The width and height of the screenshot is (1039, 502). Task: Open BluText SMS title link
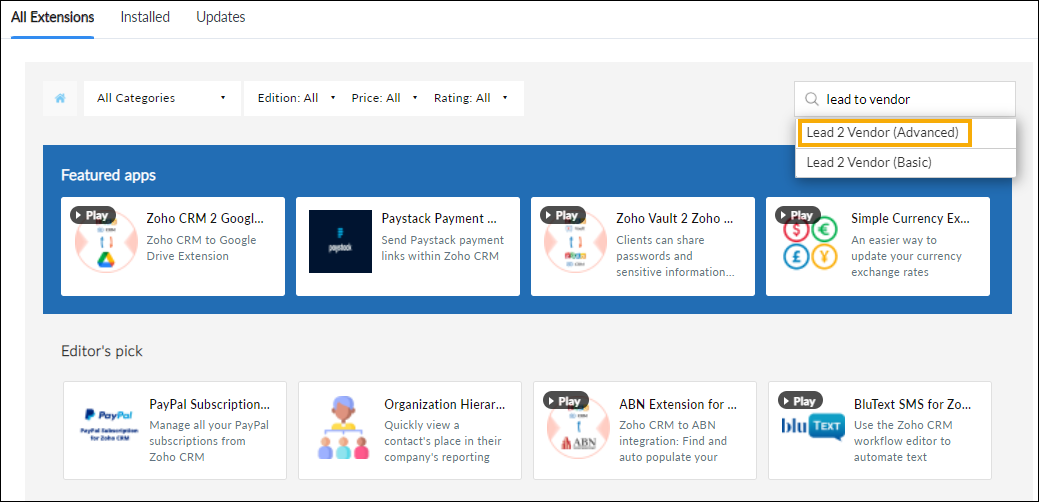coord(911,404)
